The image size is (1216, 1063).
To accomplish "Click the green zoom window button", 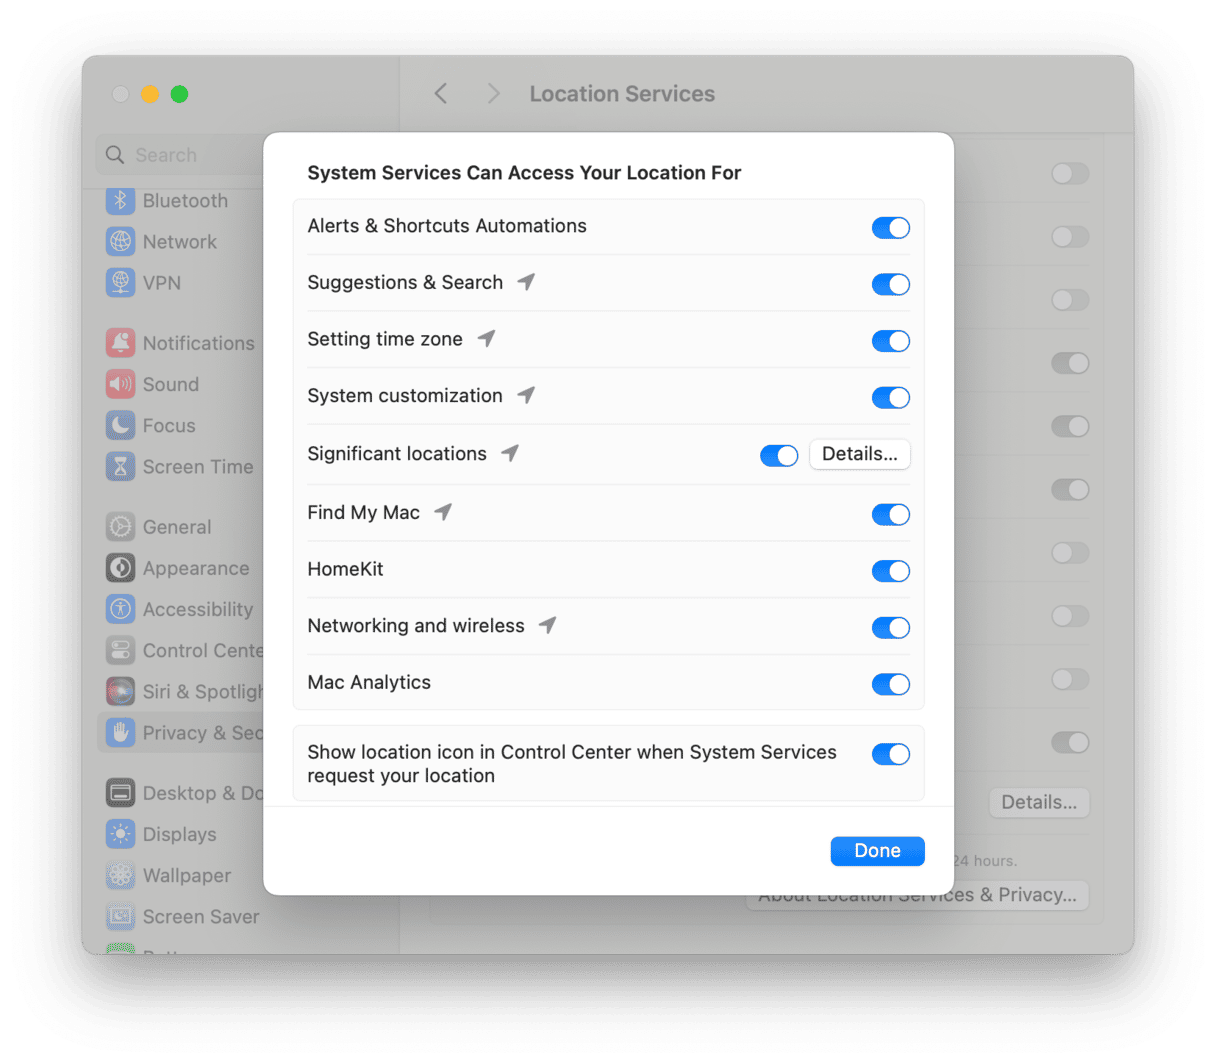I will click(179, 94).
